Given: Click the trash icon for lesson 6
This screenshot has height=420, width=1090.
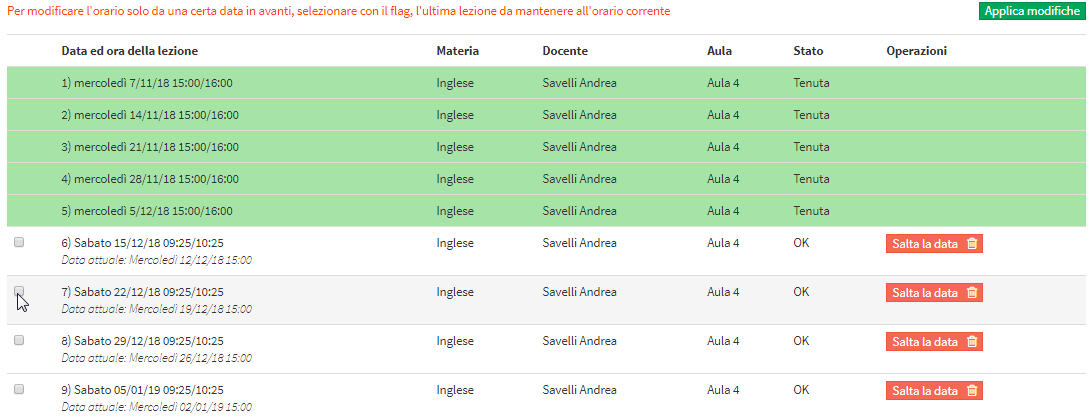Looking at the screenshot, I should click(x=972, y=244).
